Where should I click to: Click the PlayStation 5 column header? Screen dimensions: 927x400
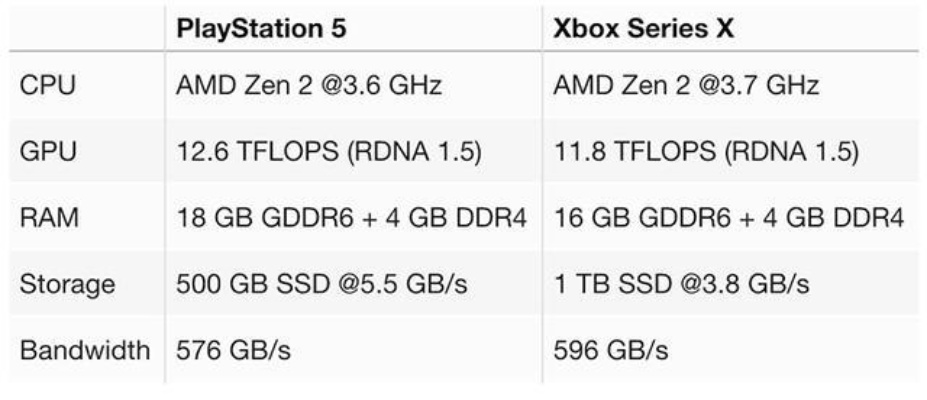(261, 28)
